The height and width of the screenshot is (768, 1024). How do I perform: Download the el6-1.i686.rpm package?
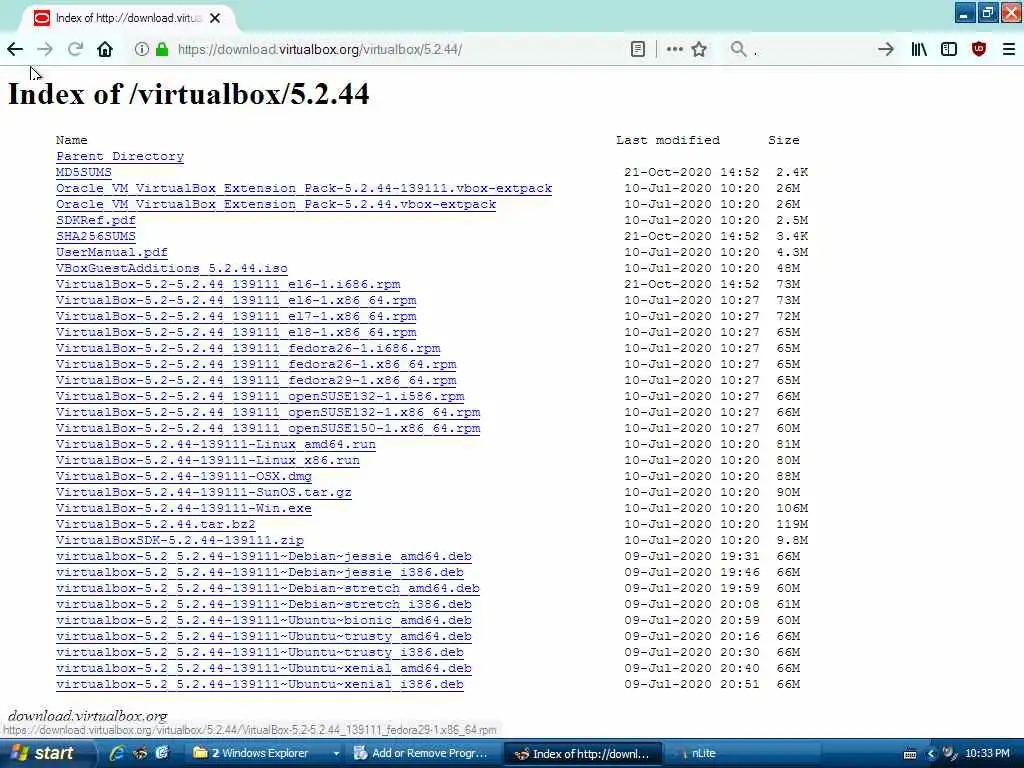228,284
